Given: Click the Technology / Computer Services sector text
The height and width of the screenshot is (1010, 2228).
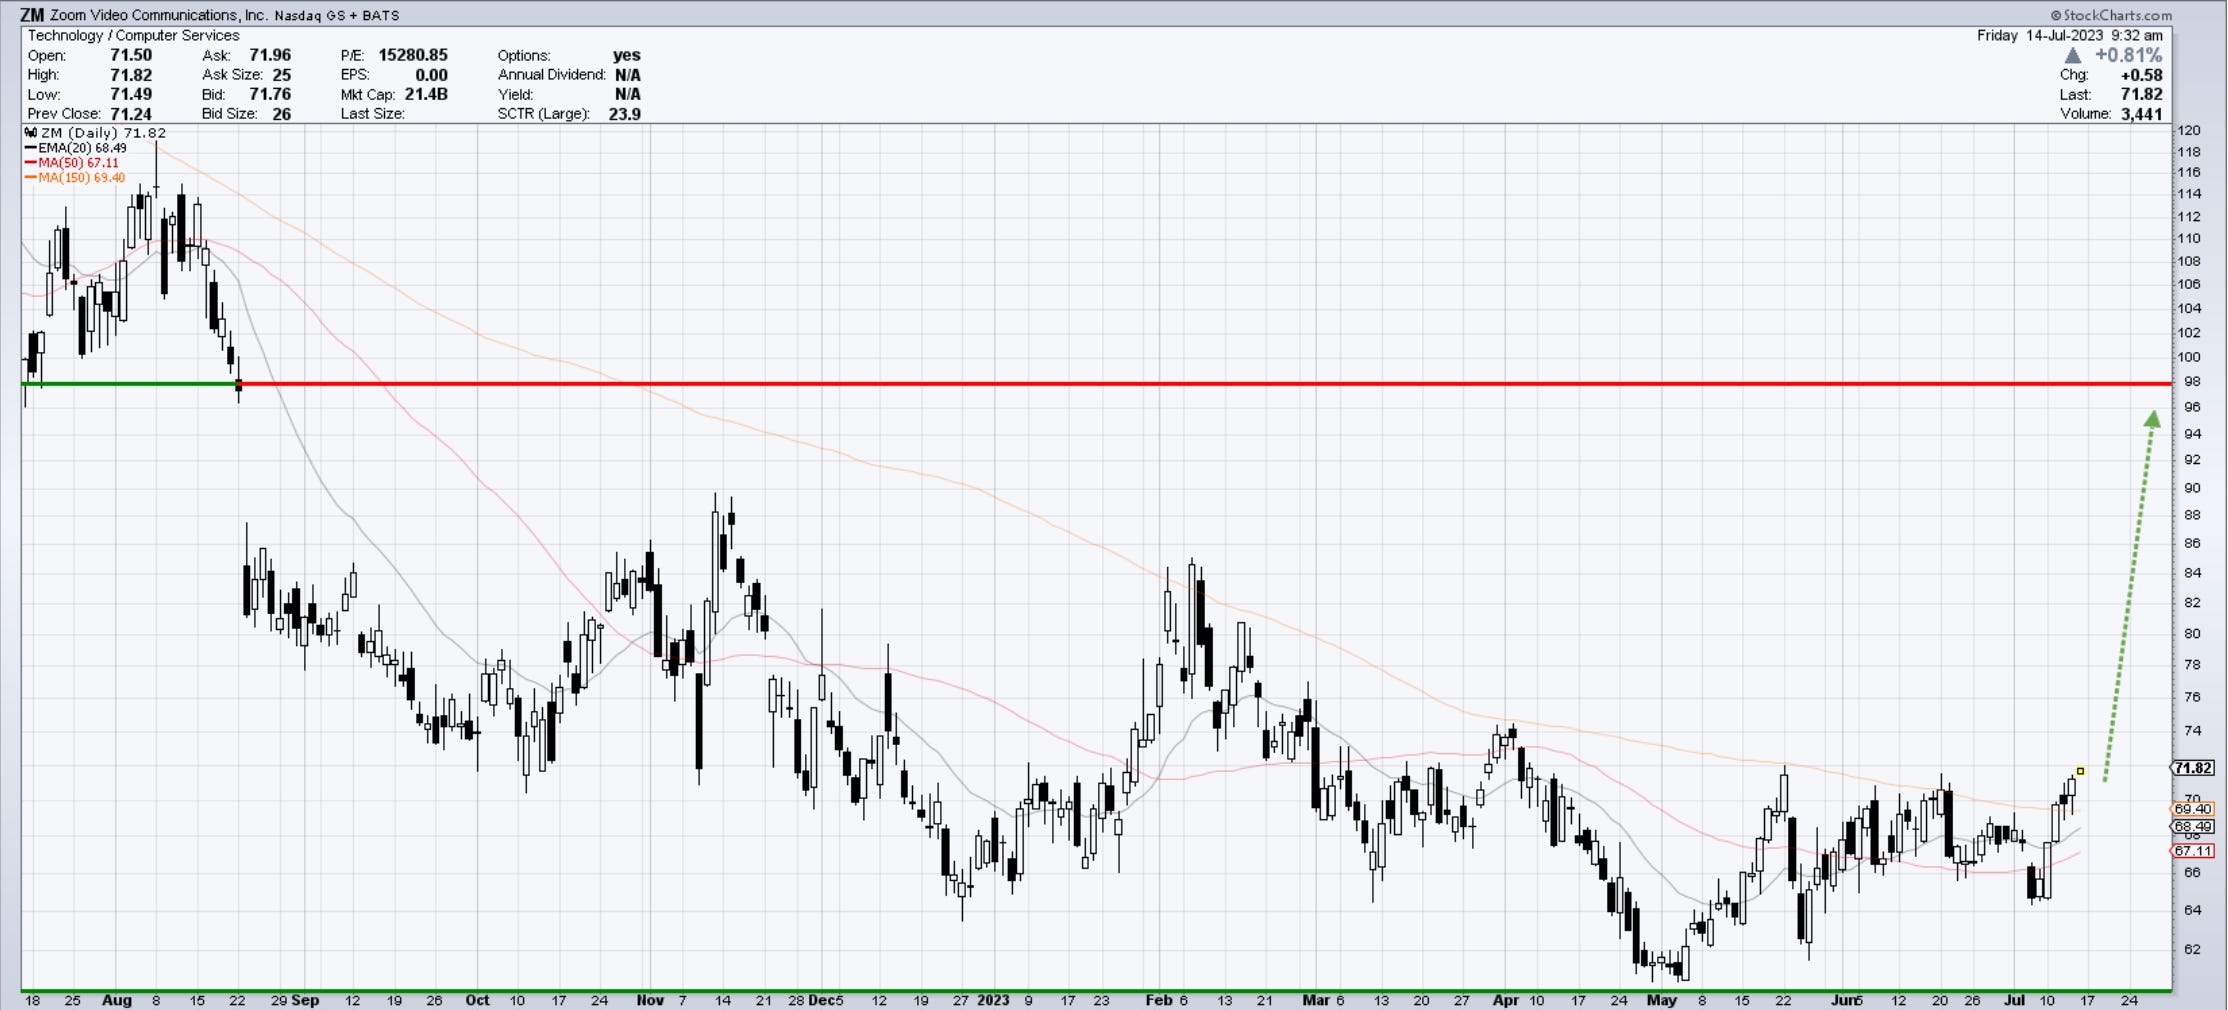Looking at the screenshot, I should point(133,35).
